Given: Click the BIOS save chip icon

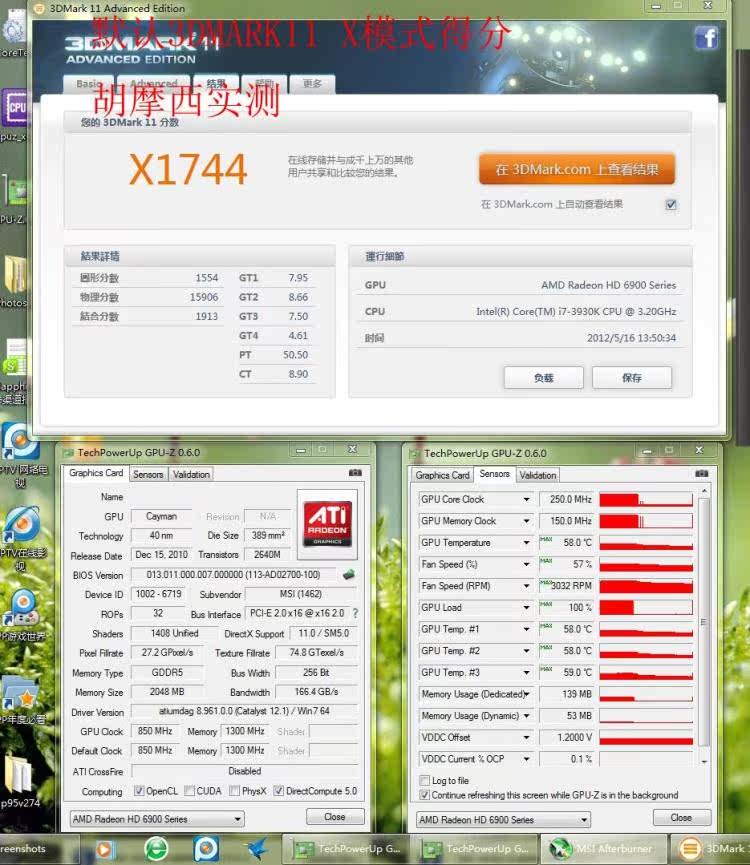Looking at the screenshot, I should (348, 575).
